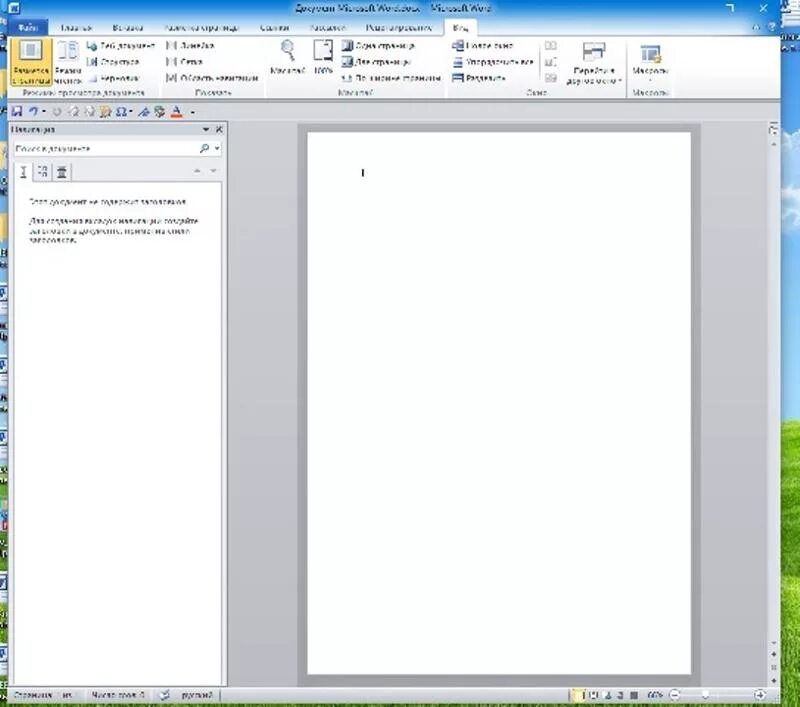
Task: Open the File (Файл) tab
Action: pos(28,28)
